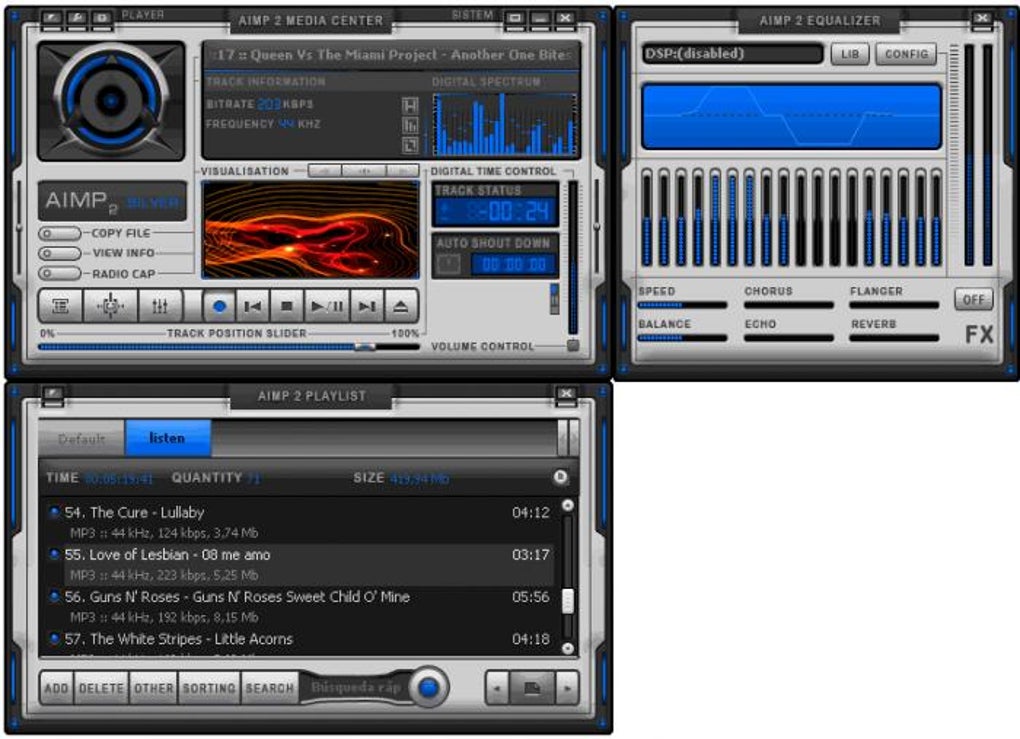Screen dimensions: 1020x739
Task: Switch to the listen playlist tab
Action: pyautogui.click(x=167, y=438)
